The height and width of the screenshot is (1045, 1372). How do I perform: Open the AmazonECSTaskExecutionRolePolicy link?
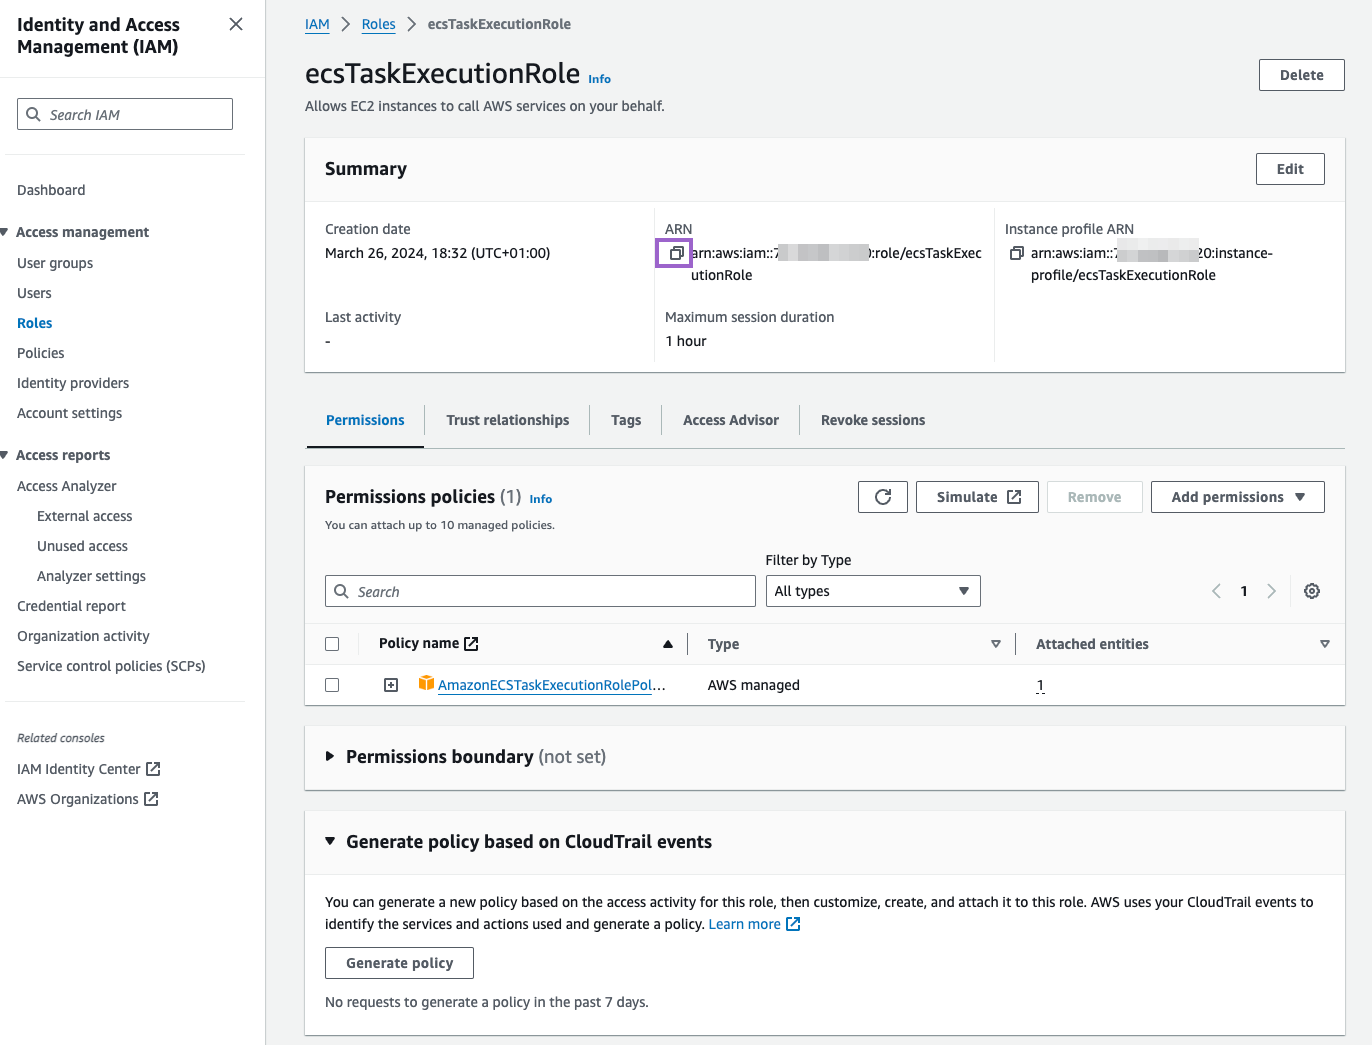(x=550, y=685)
